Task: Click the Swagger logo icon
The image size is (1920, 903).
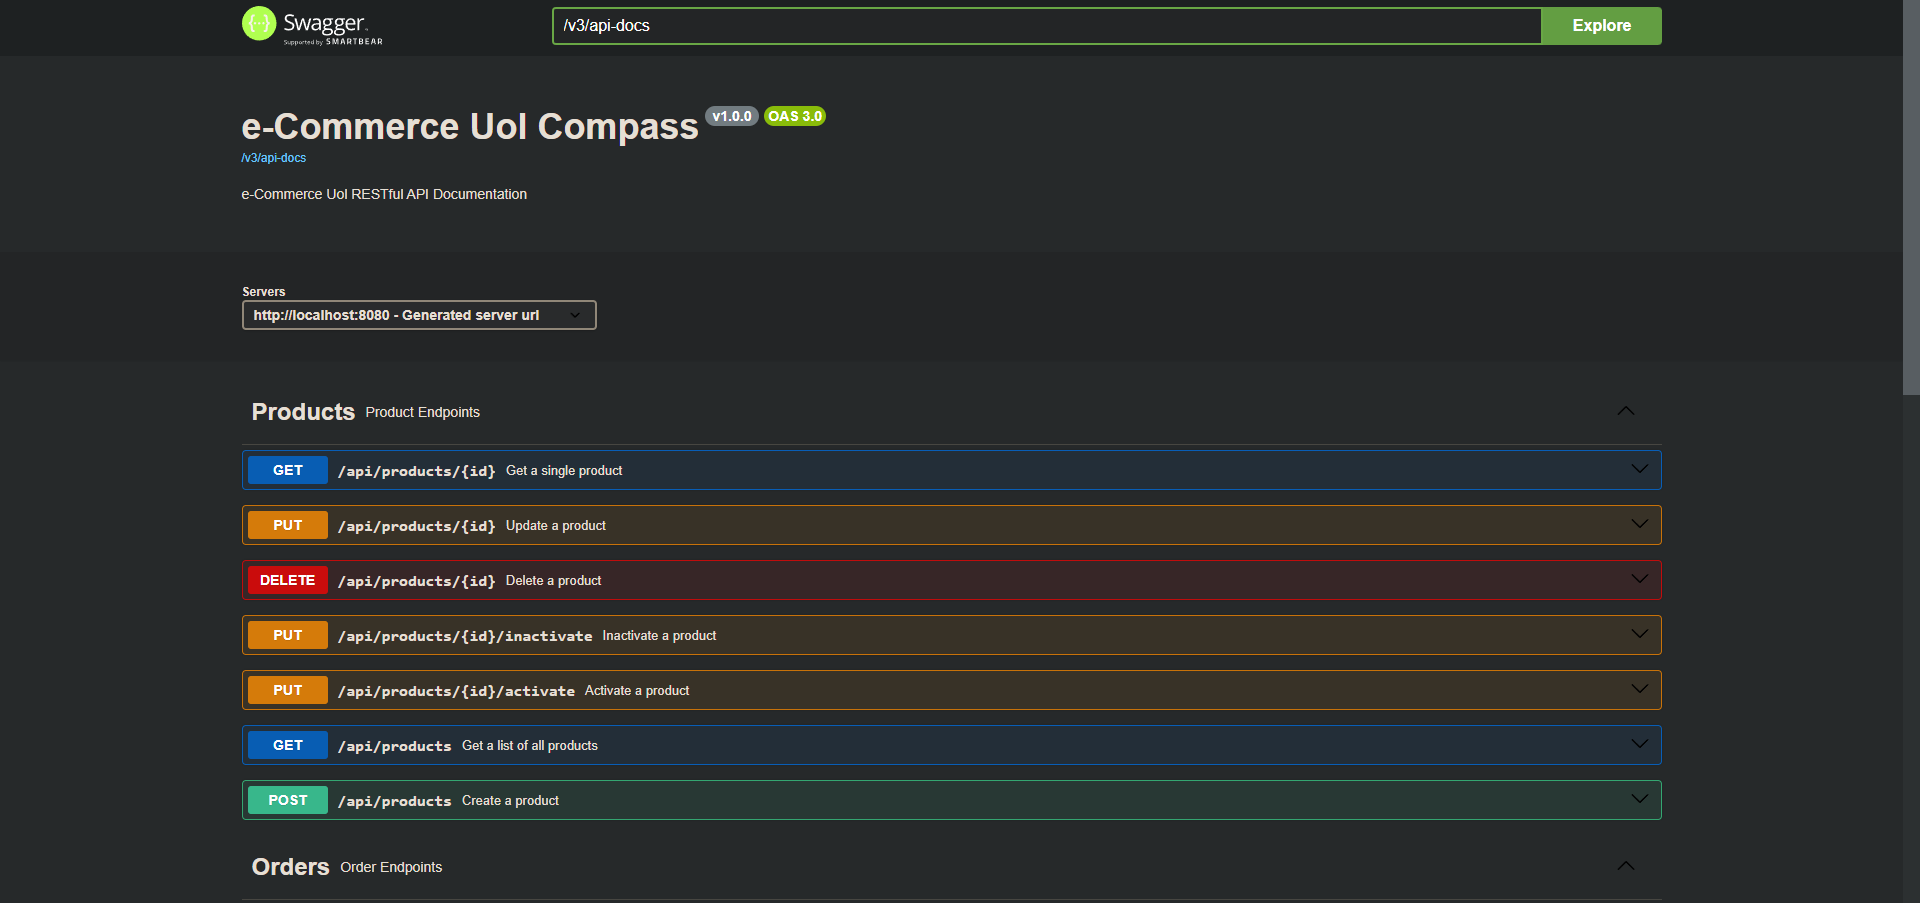Action: tap(259, 24)
